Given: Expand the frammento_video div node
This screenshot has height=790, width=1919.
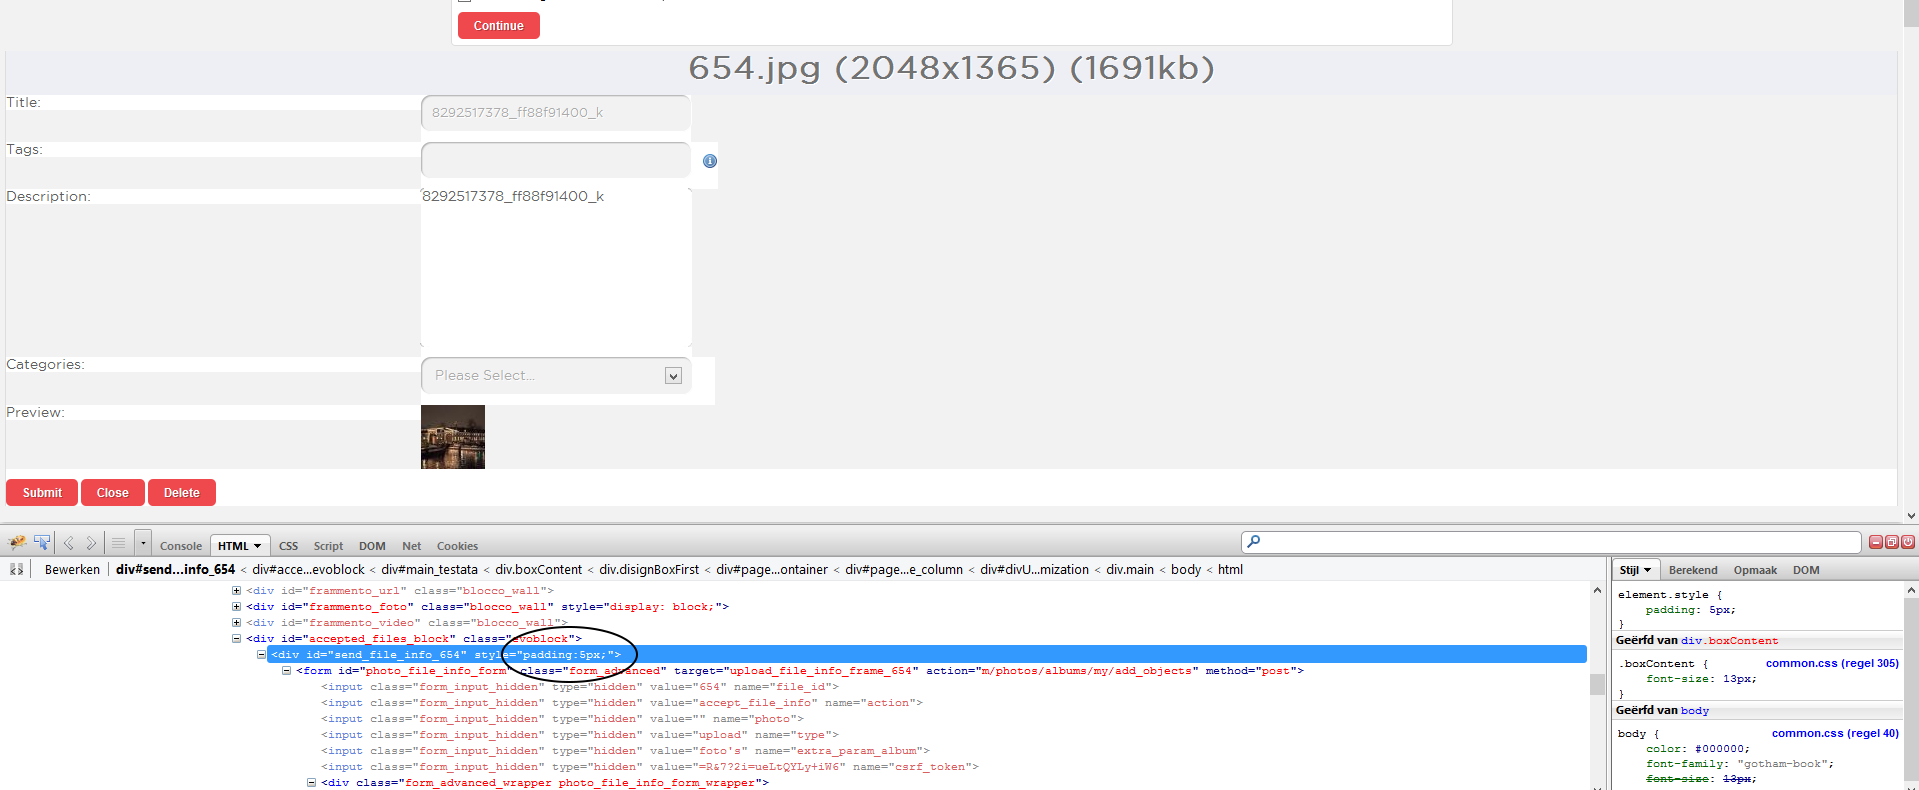Looking at the screenshot, I should (x=237, y=623).
